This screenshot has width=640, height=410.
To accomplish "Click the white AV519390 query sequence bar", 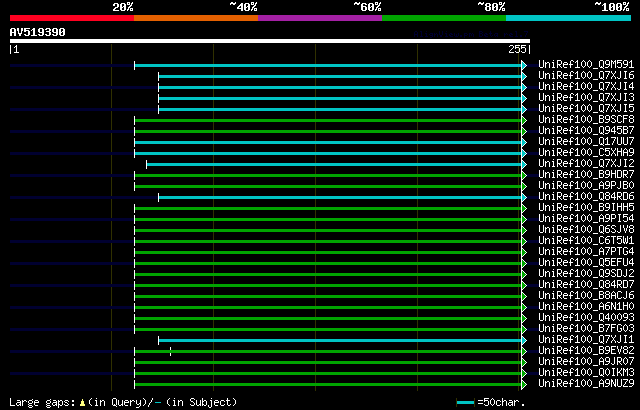I will pyautogui.click(x=270, y=41).
